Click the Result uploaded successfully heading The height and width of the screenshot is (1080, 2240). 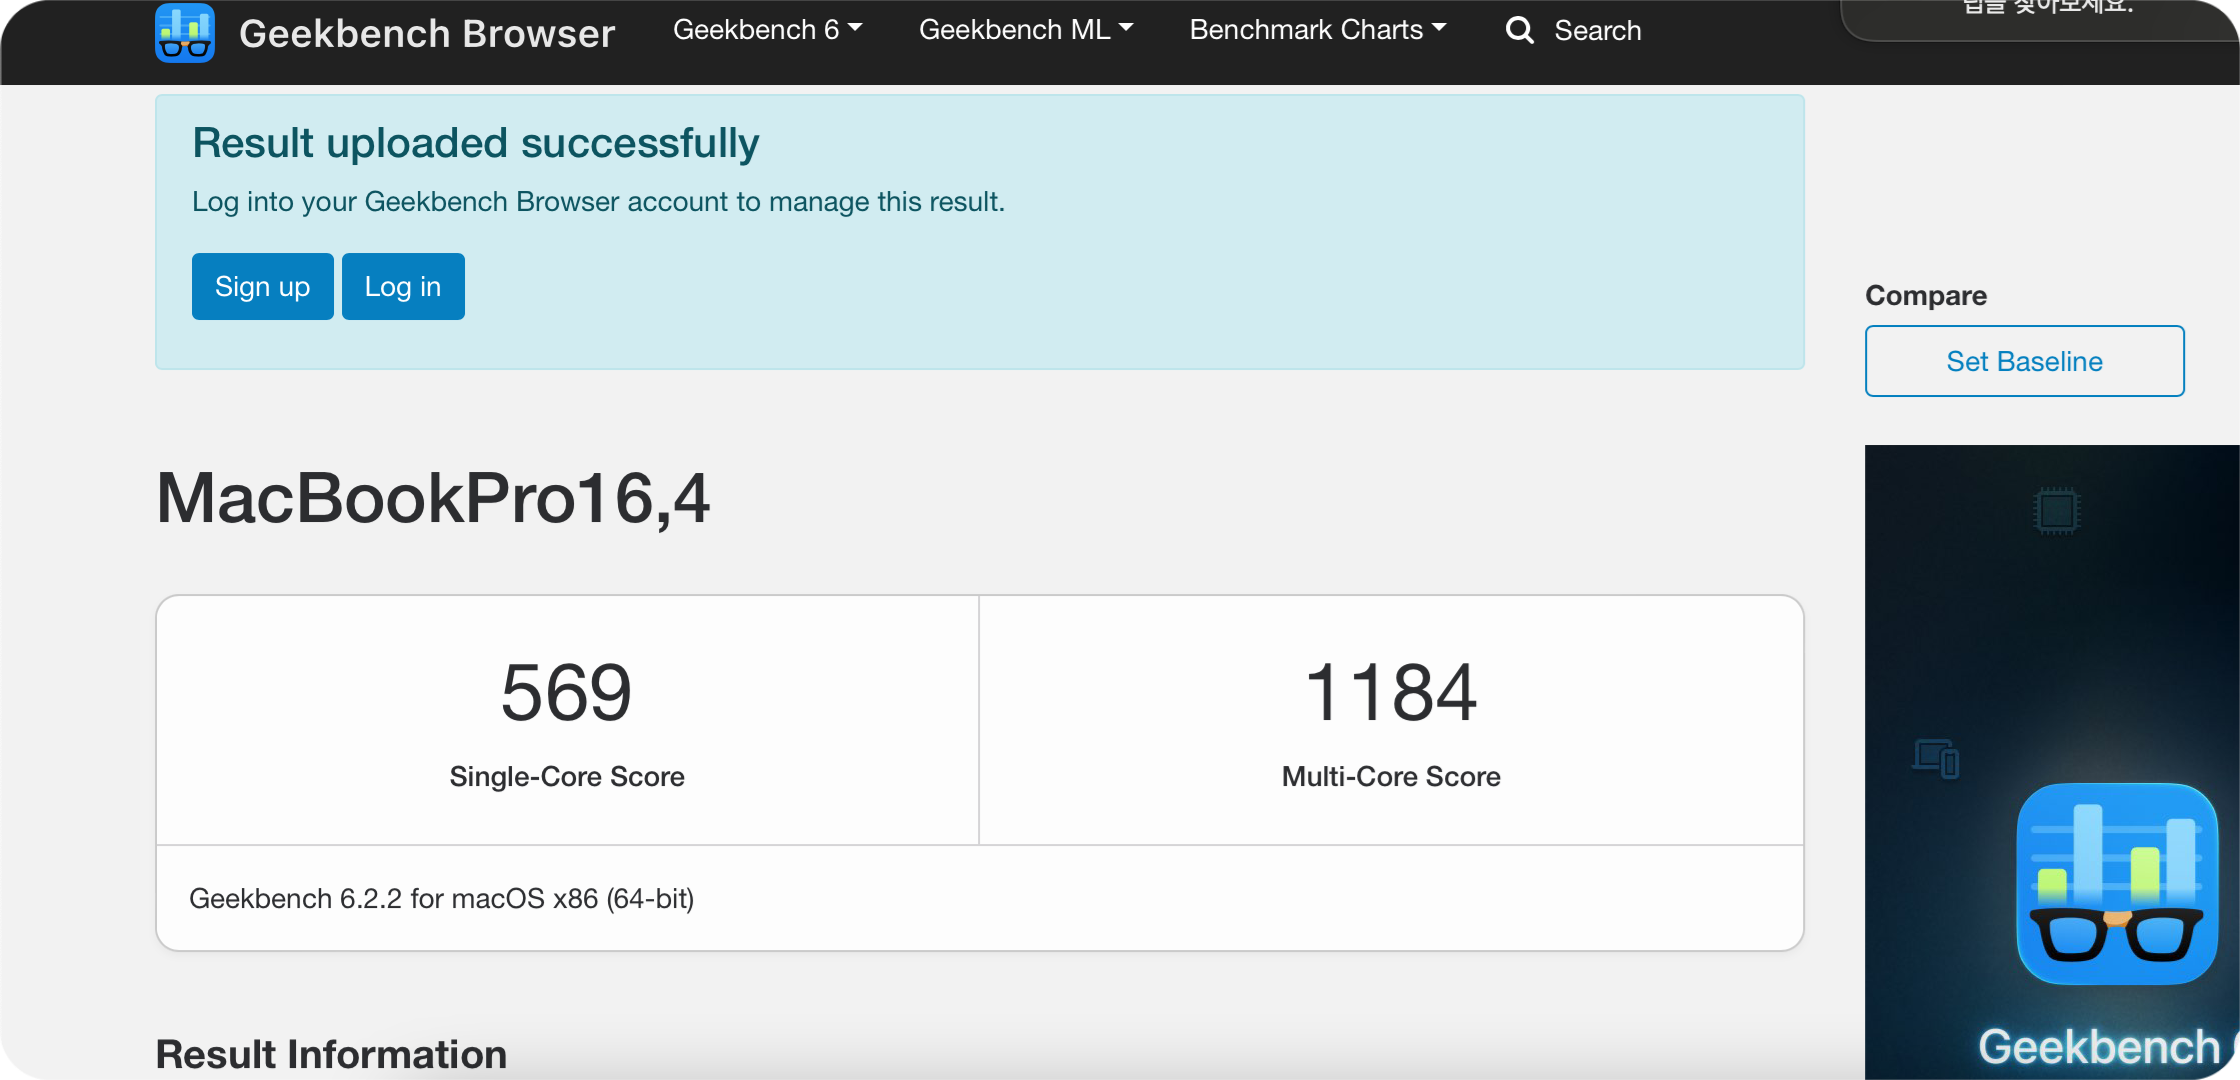tap(476, 144)
